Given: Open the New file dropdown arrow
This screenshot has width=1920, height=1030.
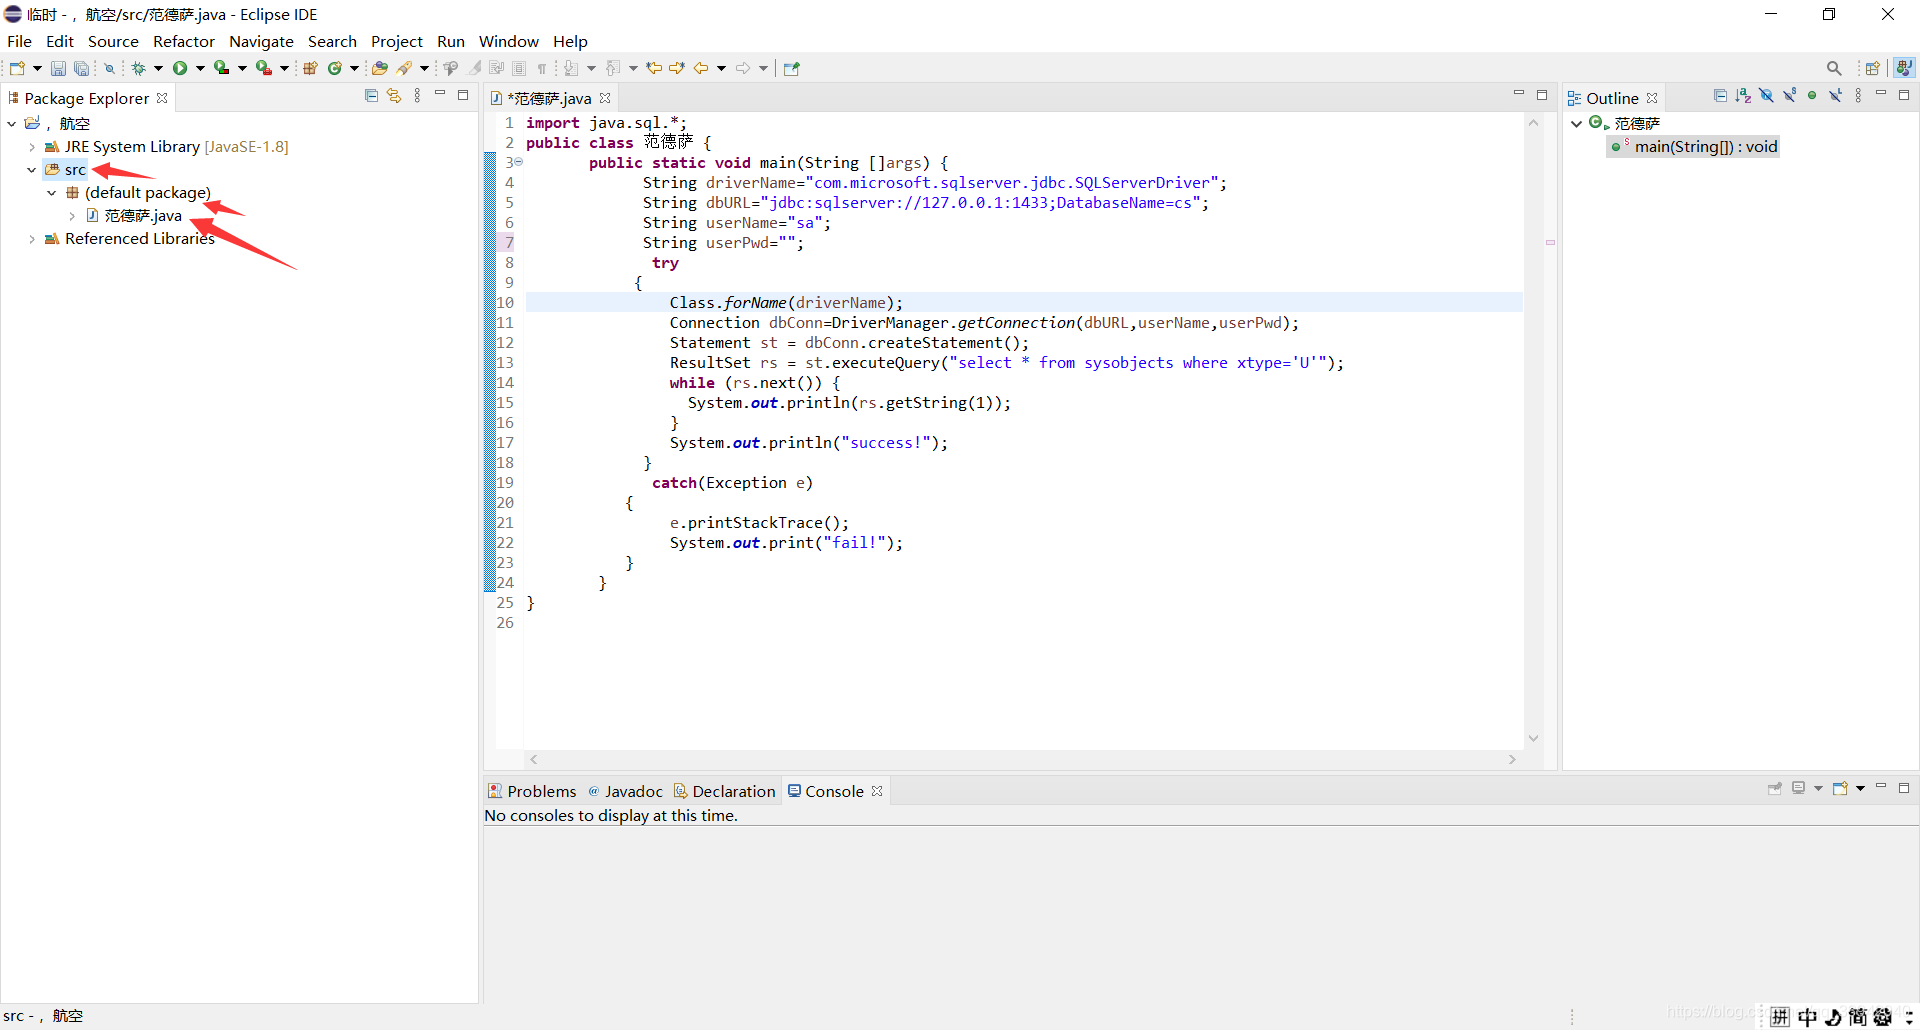Looking at the screenshot, I should point(37,68).
